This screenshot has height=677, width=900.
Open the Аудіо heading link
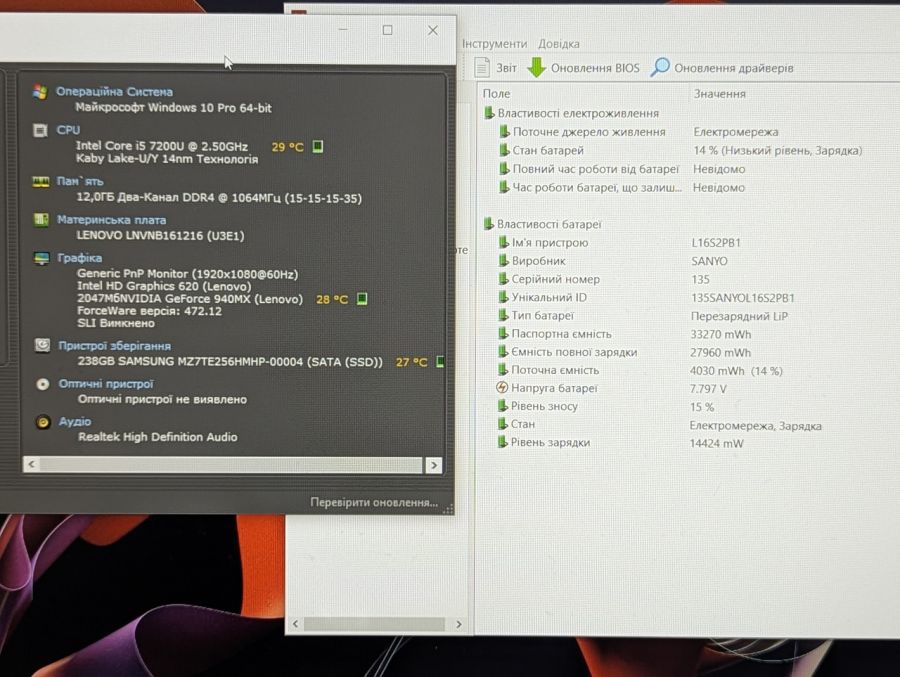75,421
